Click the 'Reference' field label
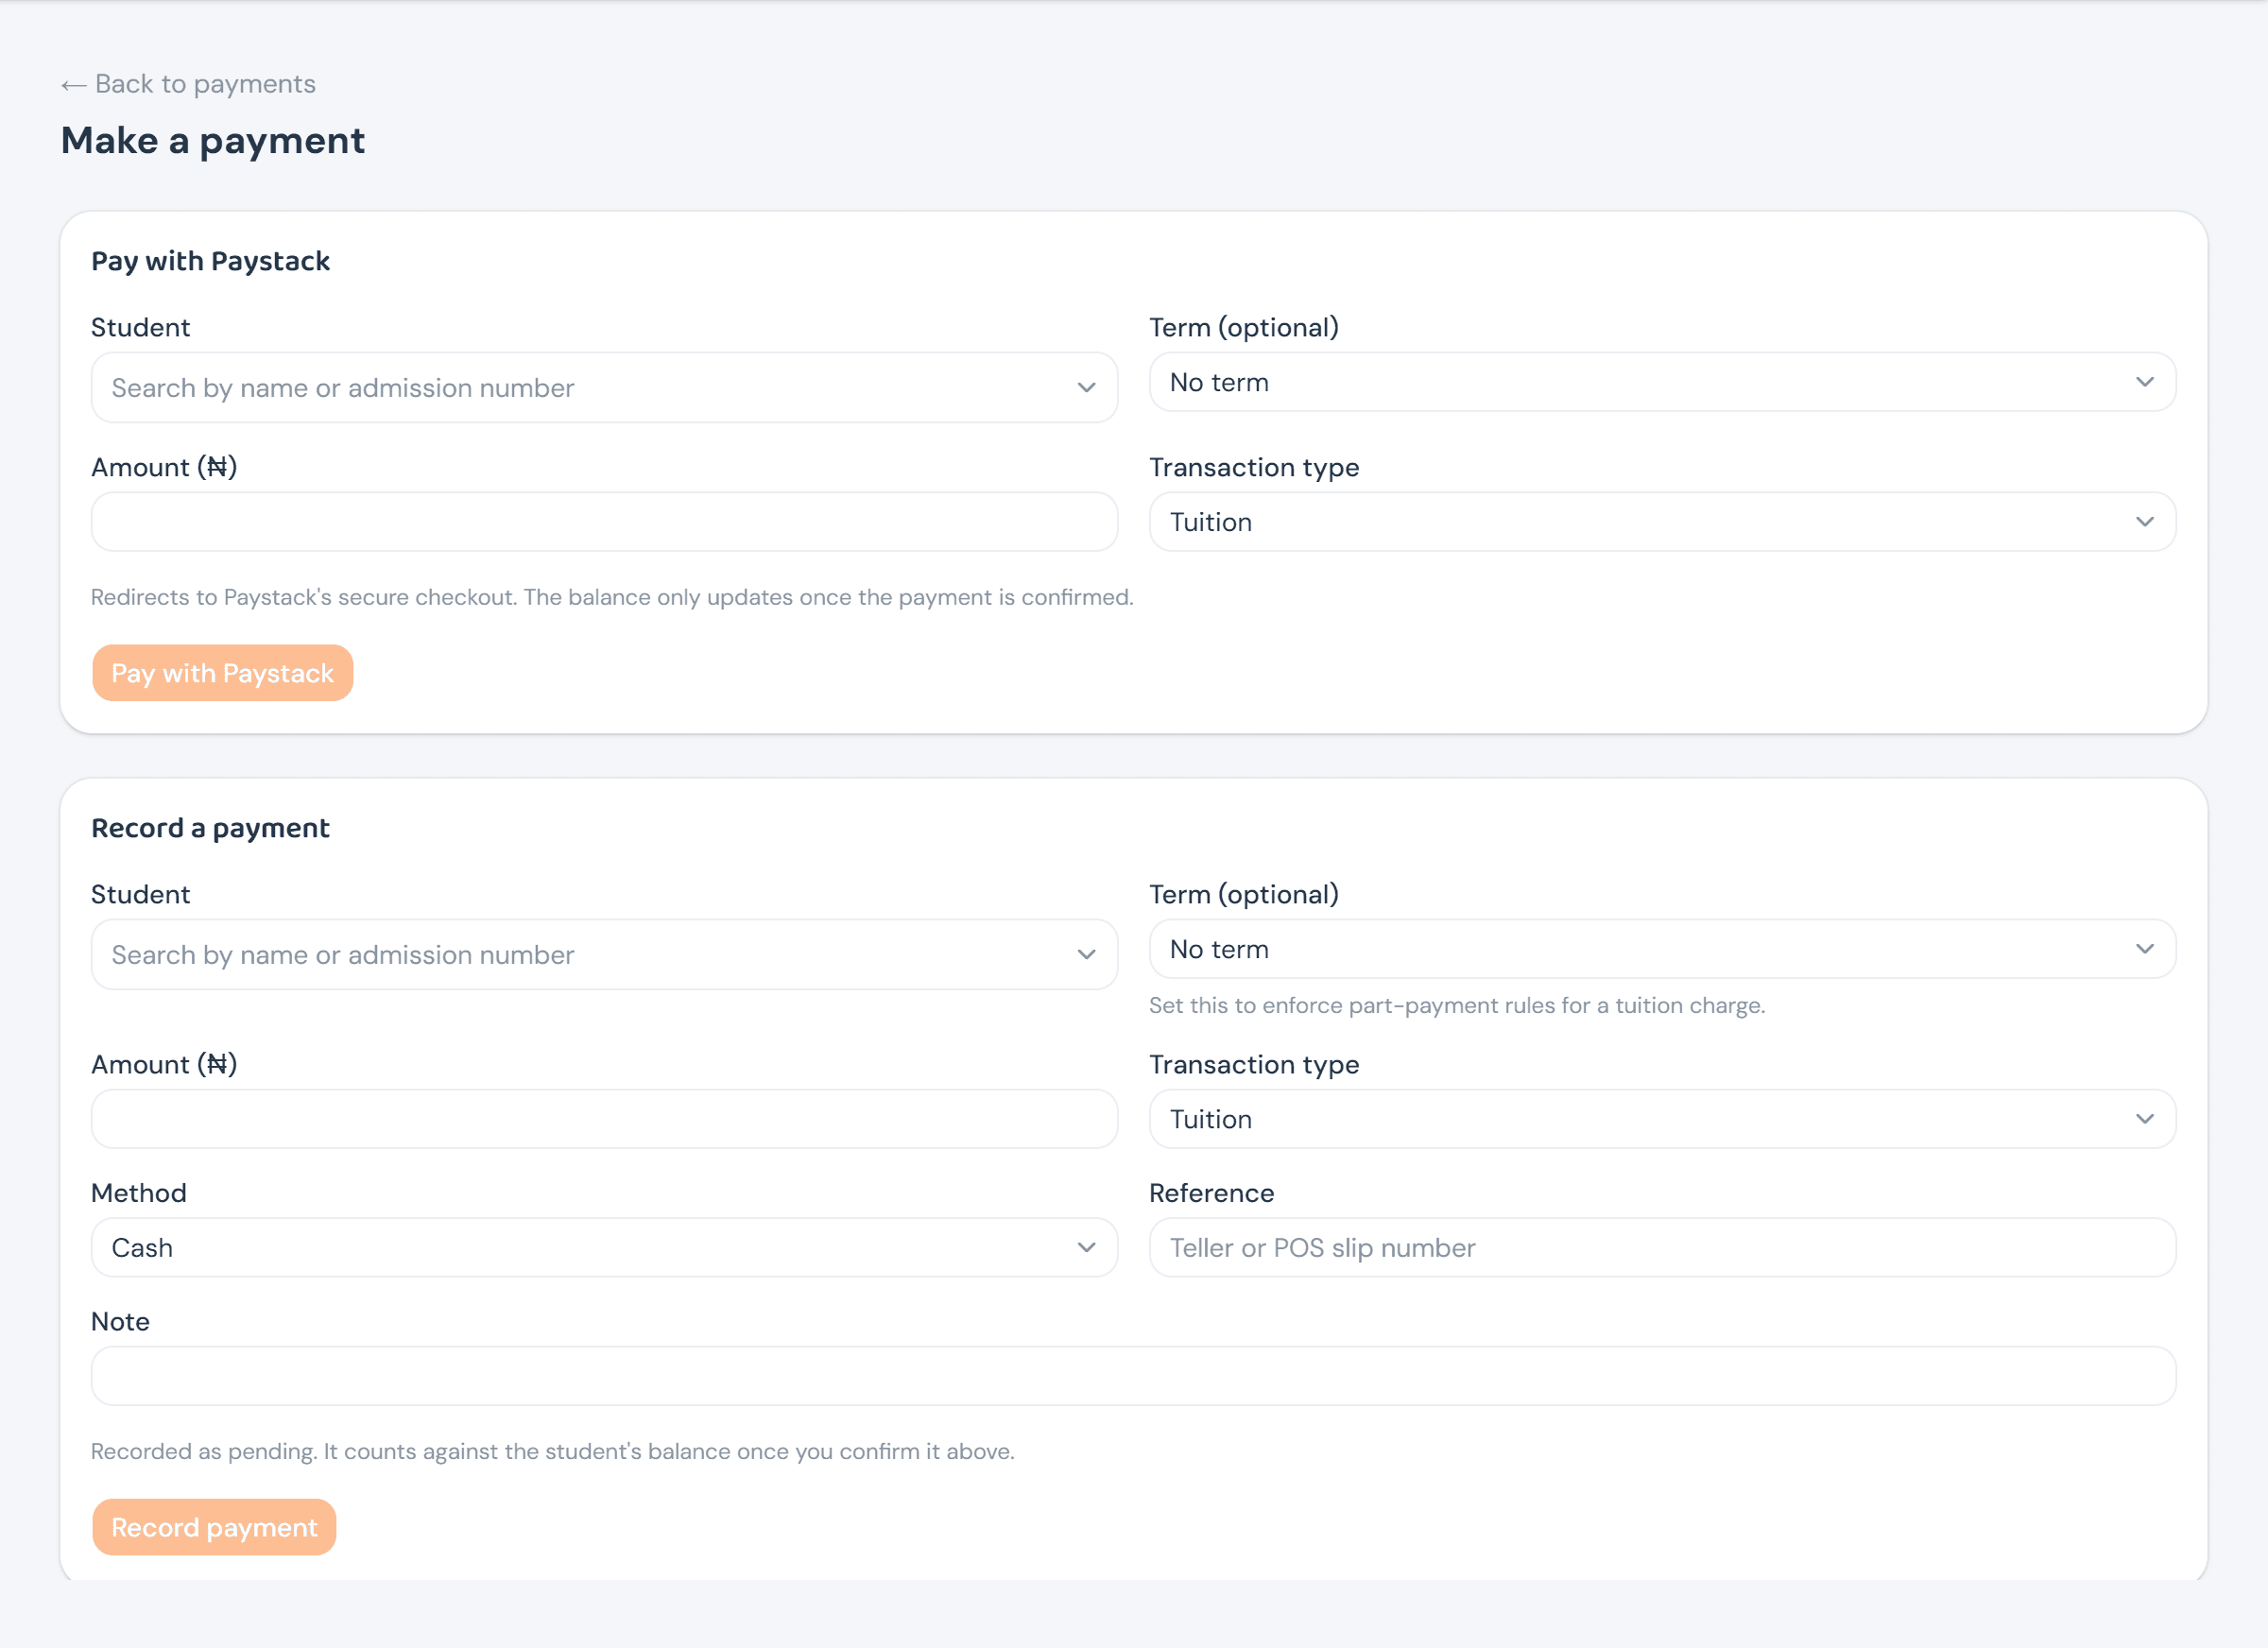The width and height of the screenshot is (2268, 1648). pyautogui.click(x=1211, y=1193)
